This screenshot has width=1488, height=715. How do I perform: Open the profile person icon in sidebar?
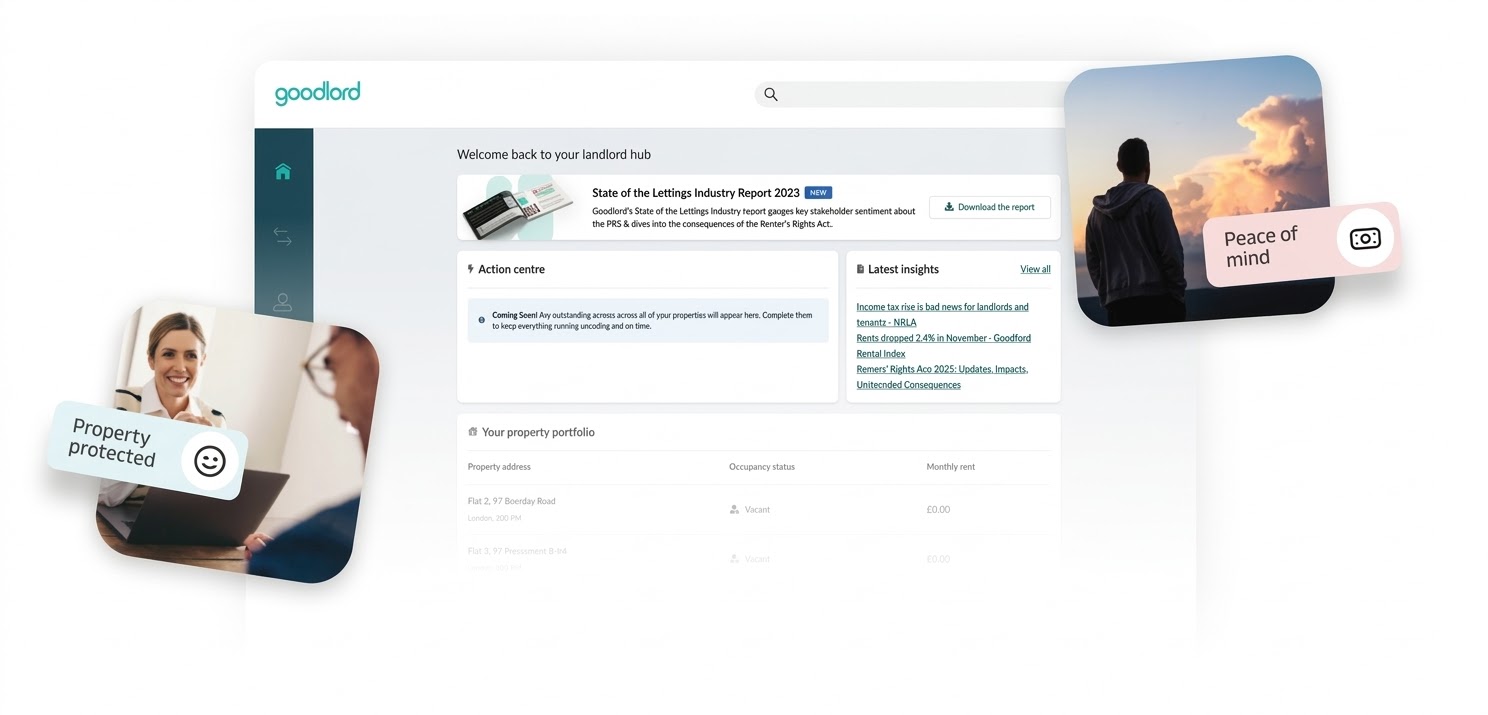click(x=283, y=302)
